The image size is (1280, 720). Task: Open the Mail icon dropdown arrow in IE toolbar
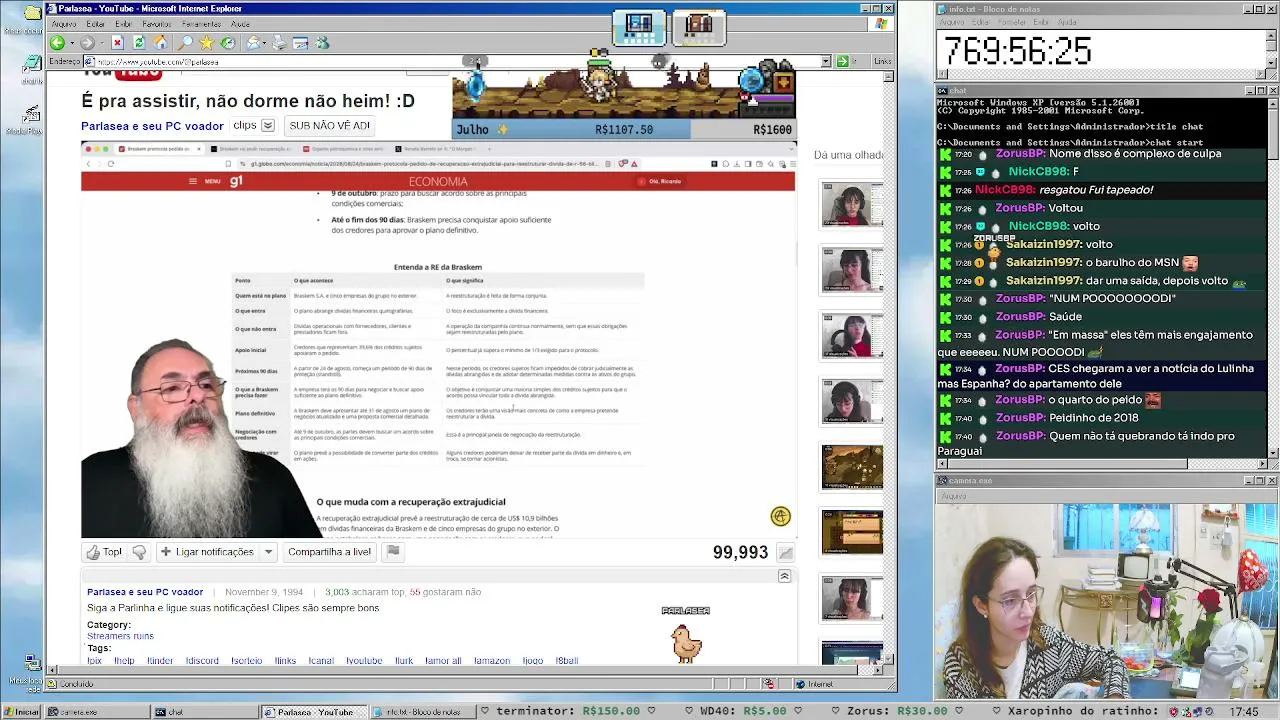265,43
